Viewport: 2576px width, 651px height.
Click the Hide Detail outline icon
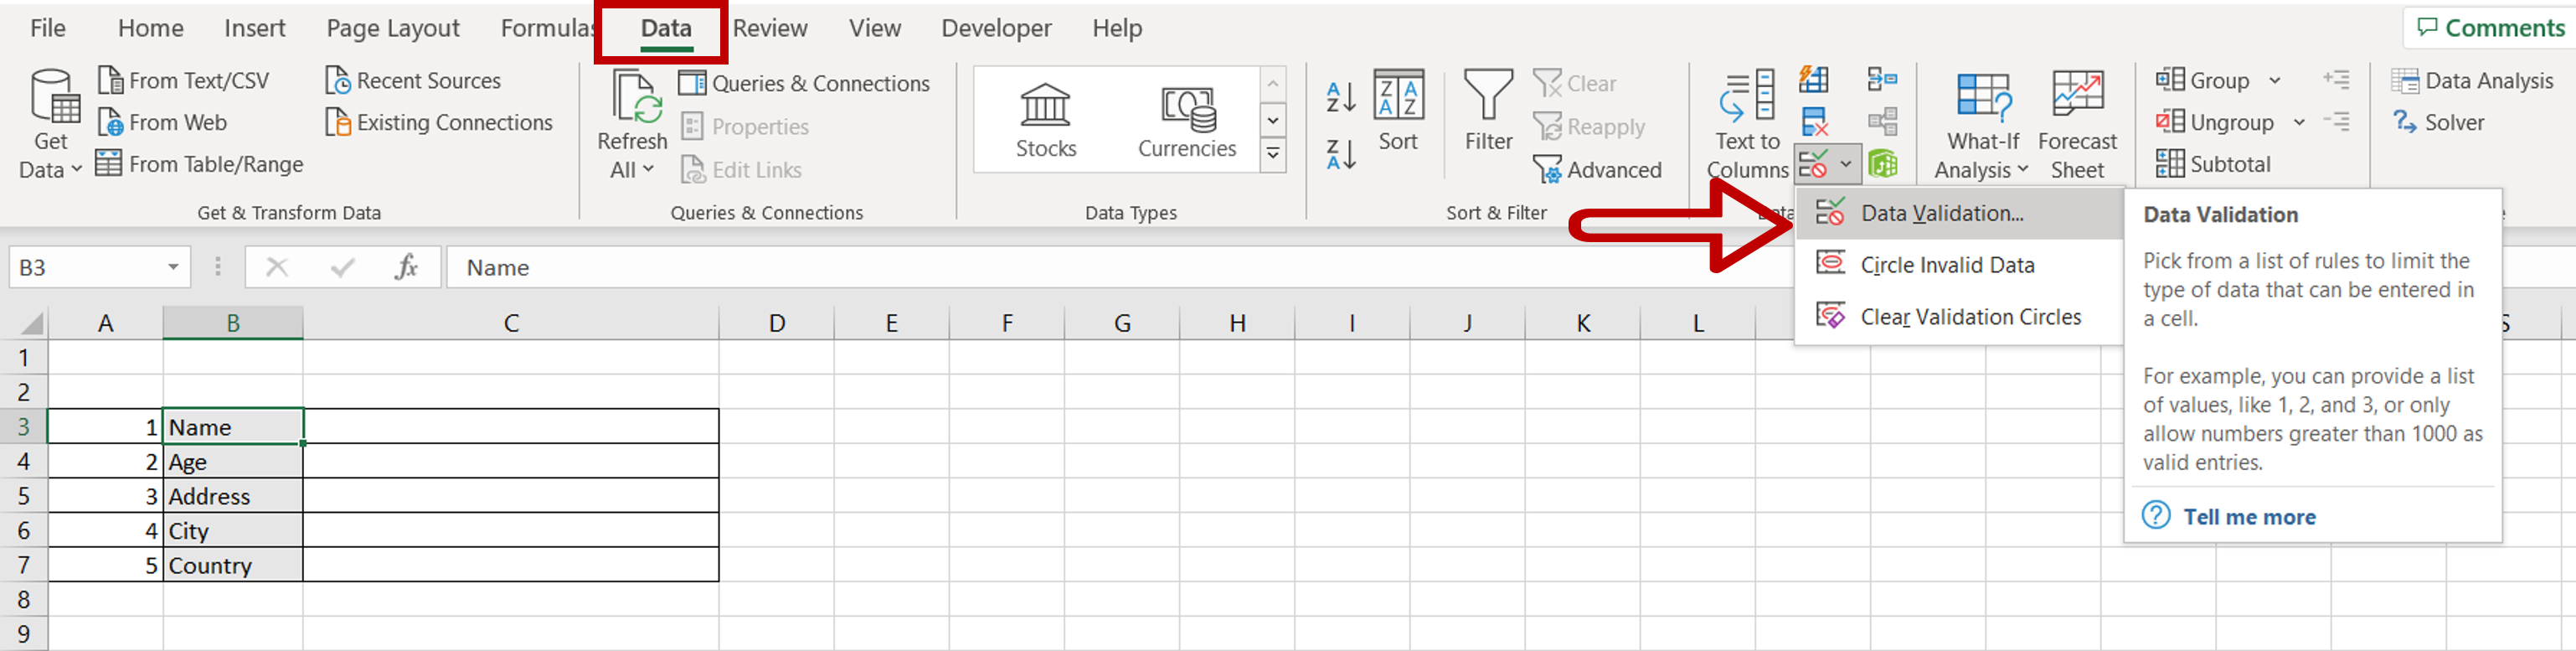point(2336,122)
